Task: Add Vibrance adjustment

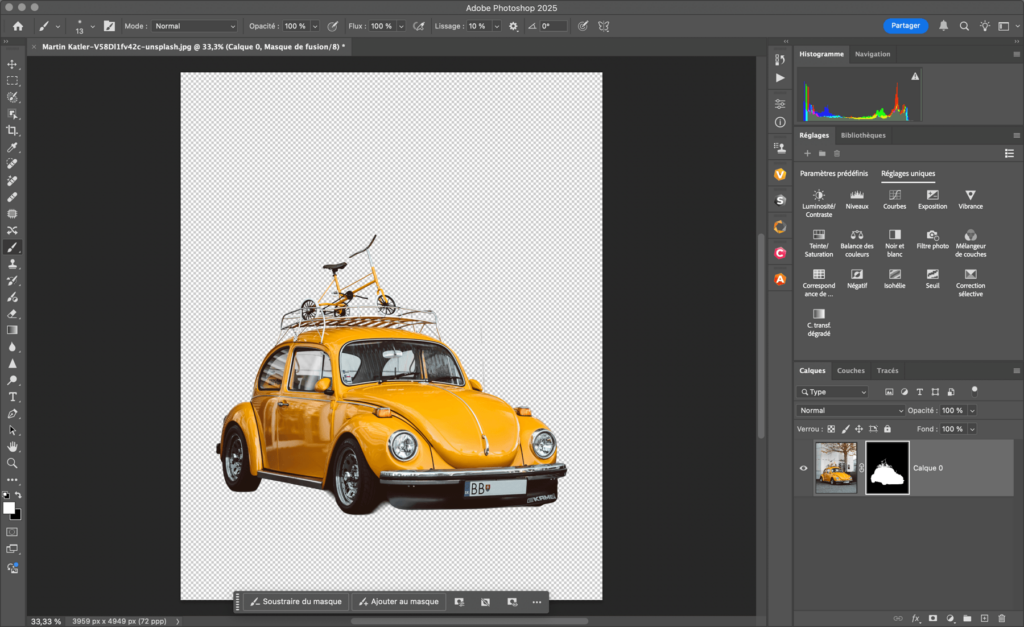Action: pos(970,199)
